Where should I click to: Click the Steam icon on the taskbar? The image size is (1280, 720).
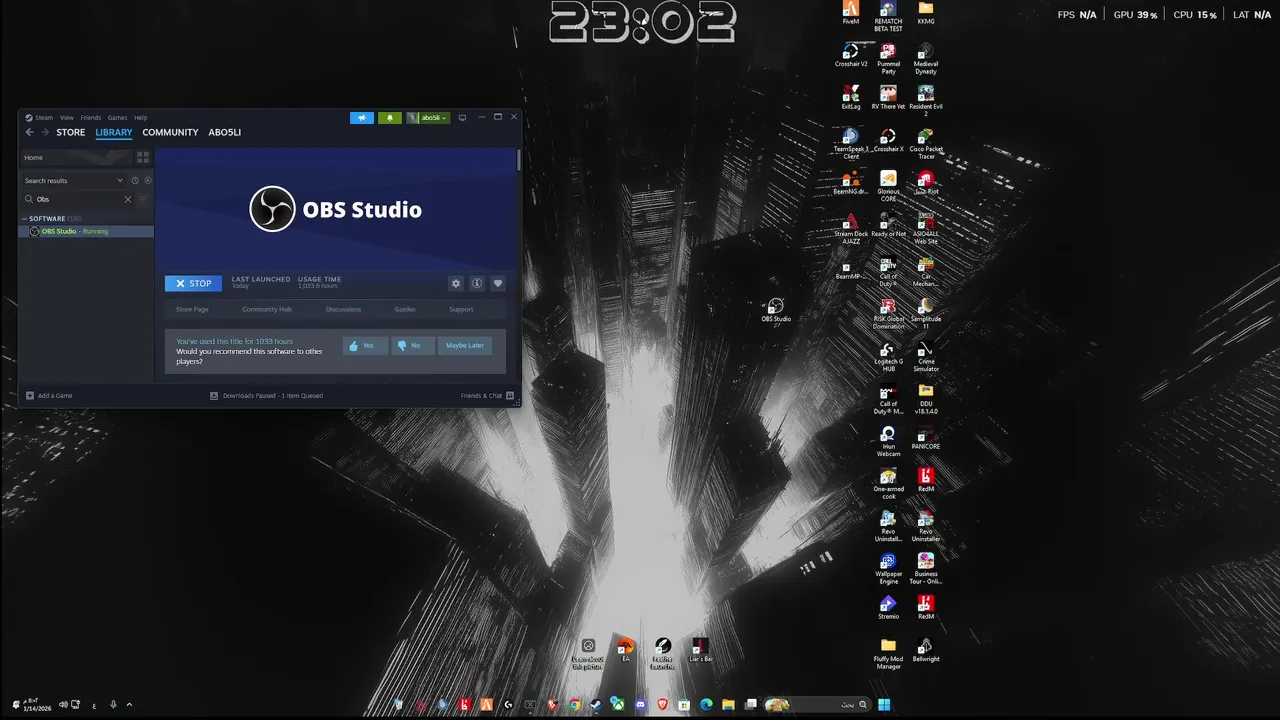point(597,705)
